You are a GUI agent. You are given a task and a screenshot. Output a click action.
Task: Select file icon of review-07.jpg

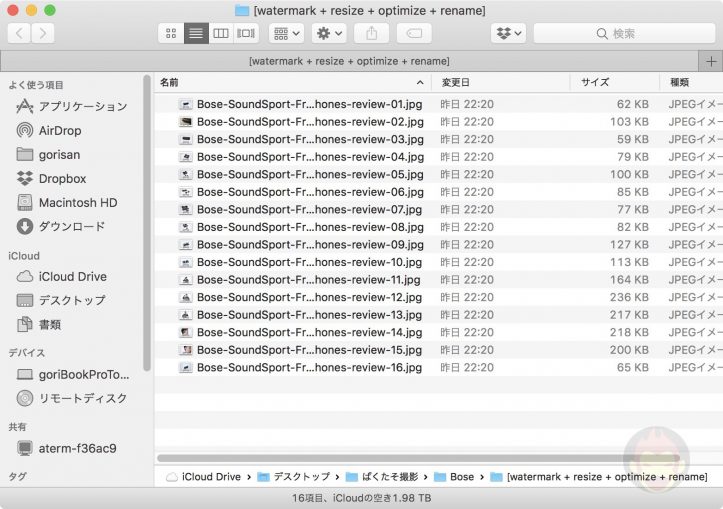[x=185, y=210]
